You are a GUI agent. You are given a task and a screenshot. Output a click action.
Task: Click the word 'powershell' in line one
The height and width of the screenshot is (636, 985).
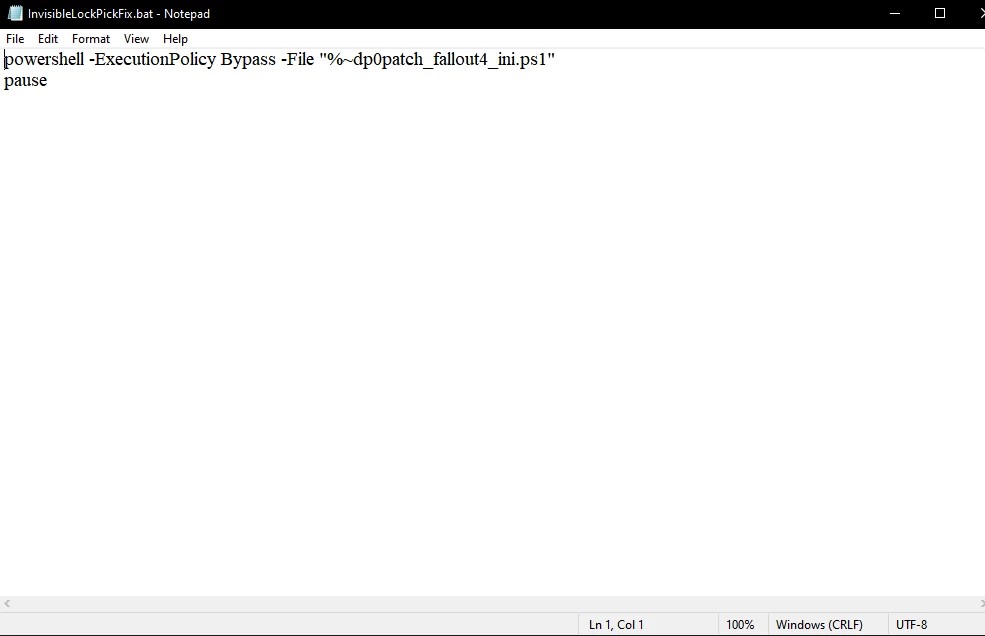pos(44,60)
